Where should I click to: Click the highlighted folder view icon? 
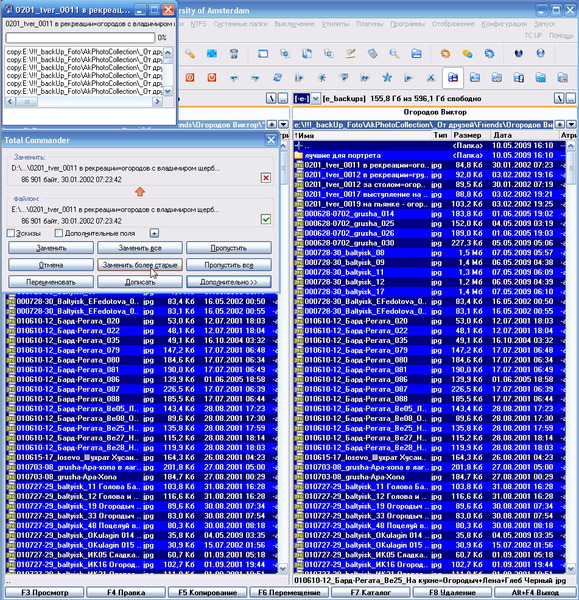[453, 78]
